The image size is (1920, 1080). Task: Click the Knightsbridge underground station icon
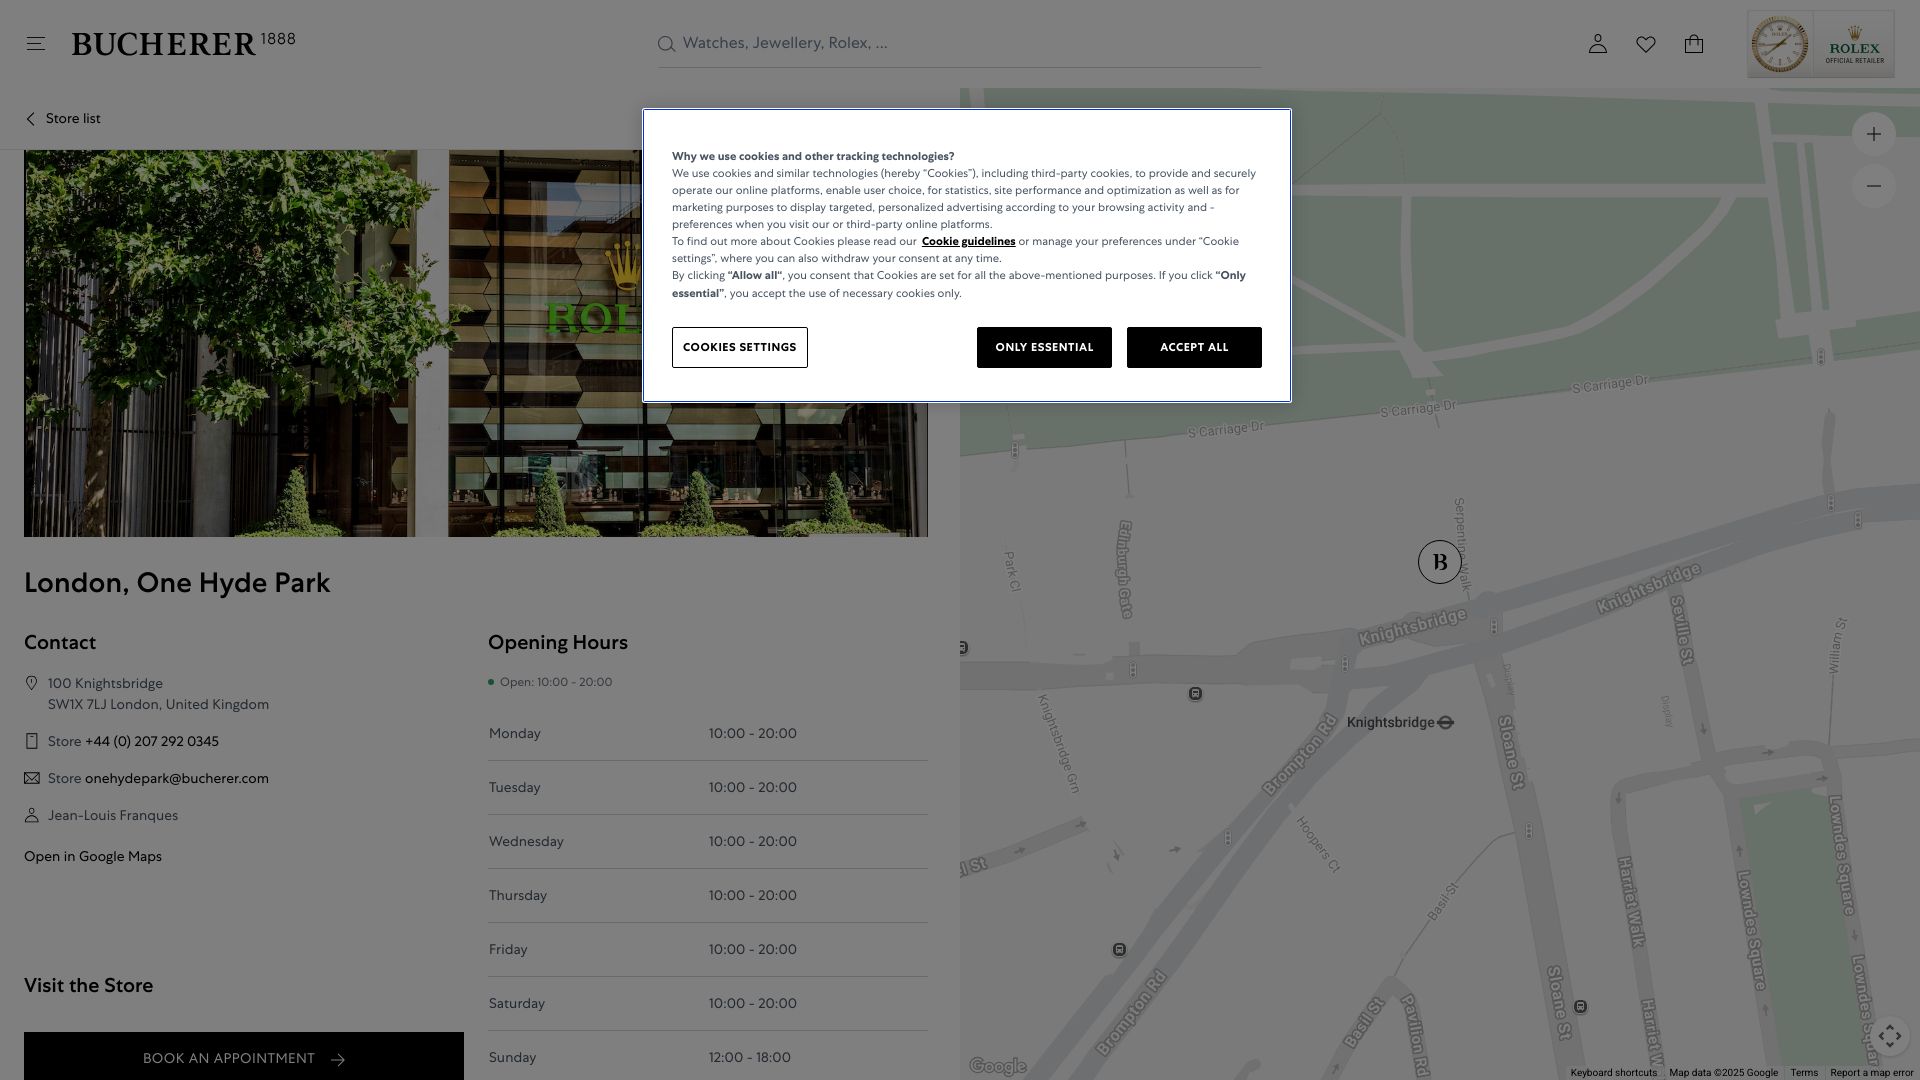[1446, 723]
